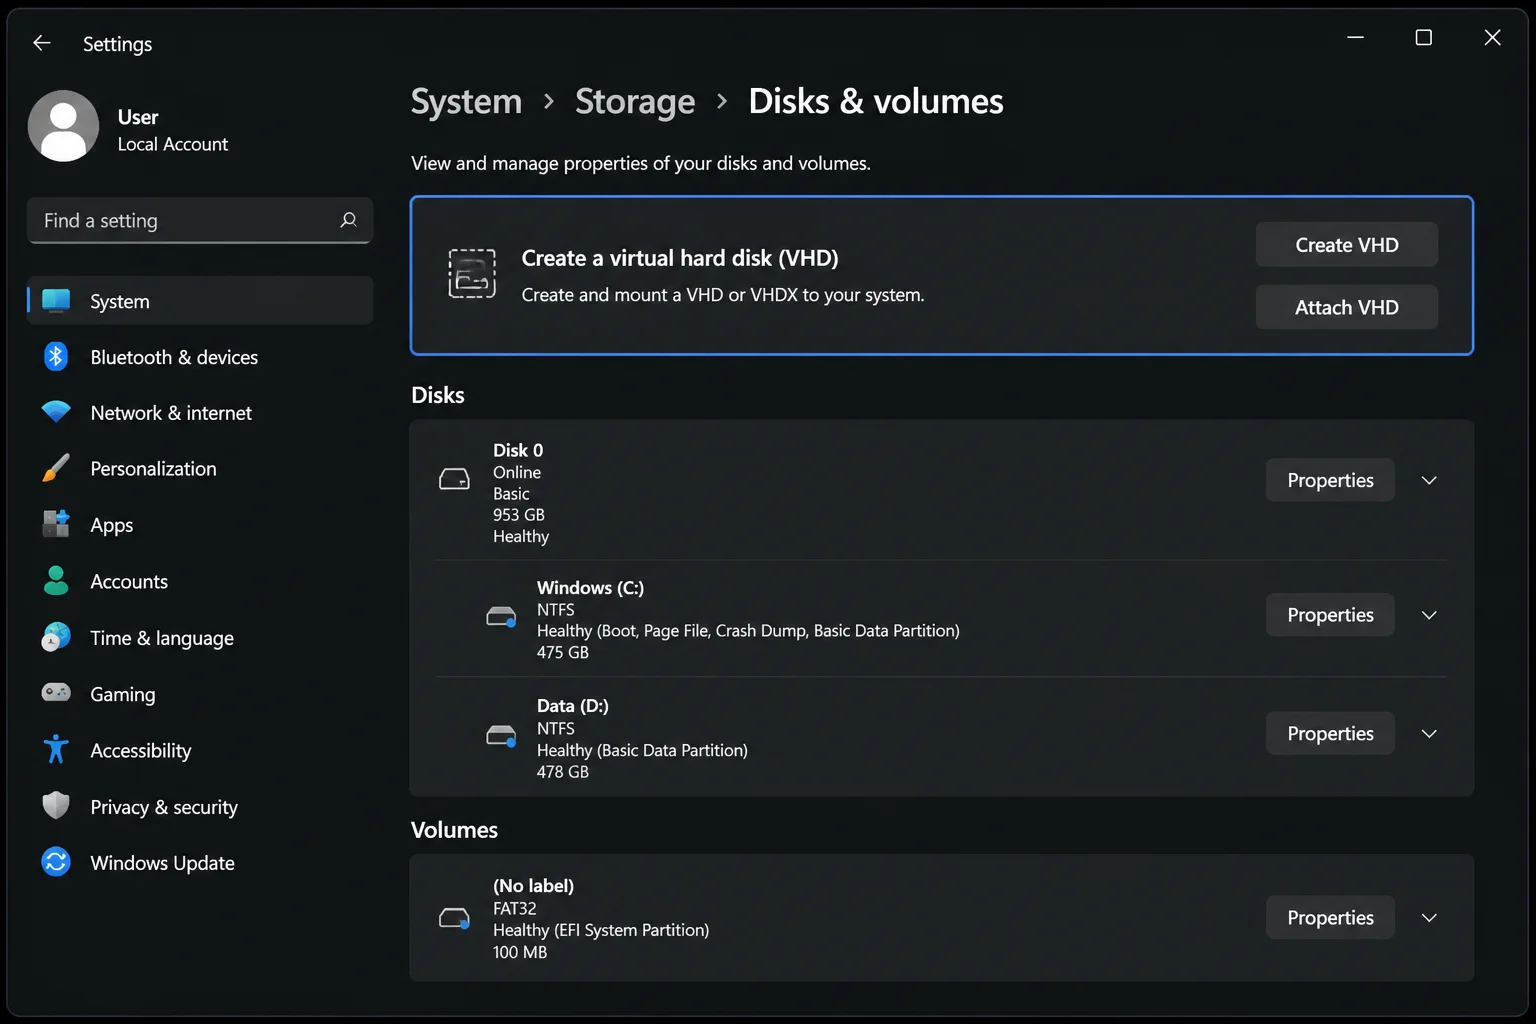The height and width of the screenshot is (1024, 1536).
Task: Click the back arrow icon
Action: pyautogui.click(x=41, y=42)
